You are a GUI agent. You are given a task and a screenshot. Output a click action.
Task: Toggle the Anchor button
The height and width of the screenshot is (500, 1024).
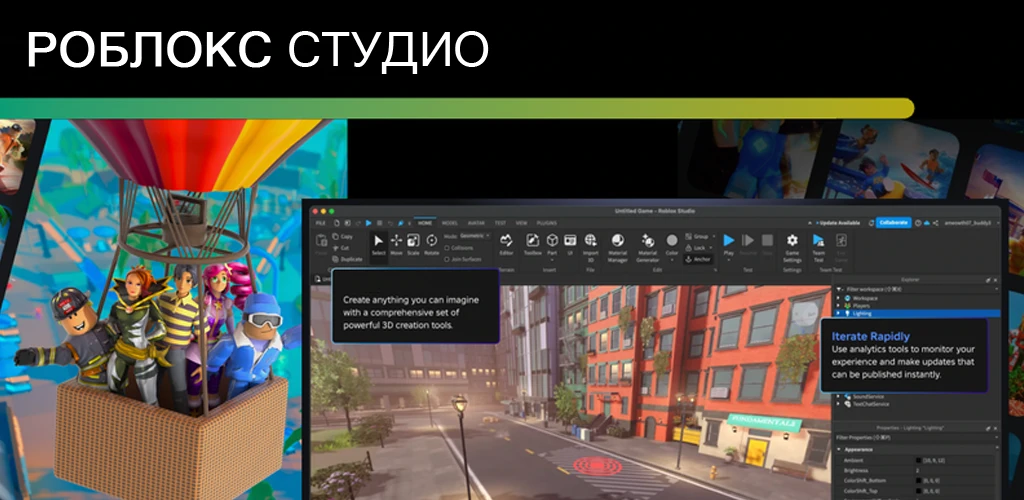(x=698, y=259)
